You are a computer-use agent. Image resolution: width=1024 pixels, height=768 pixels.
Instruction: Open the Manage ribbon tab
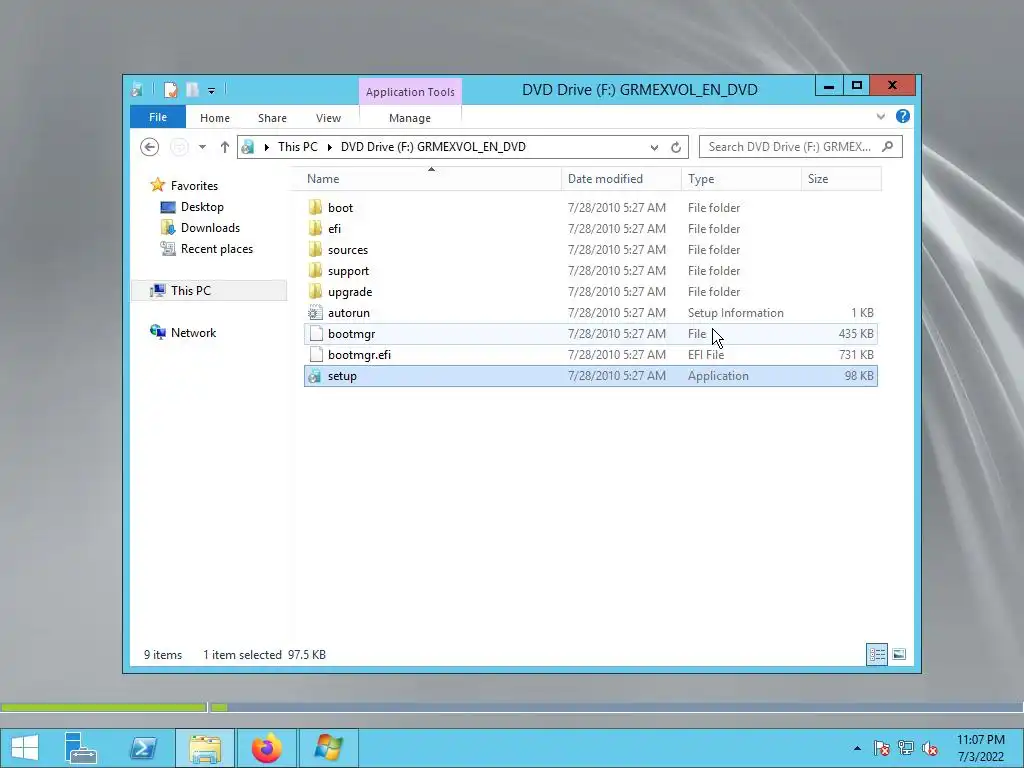coord(410,118)
